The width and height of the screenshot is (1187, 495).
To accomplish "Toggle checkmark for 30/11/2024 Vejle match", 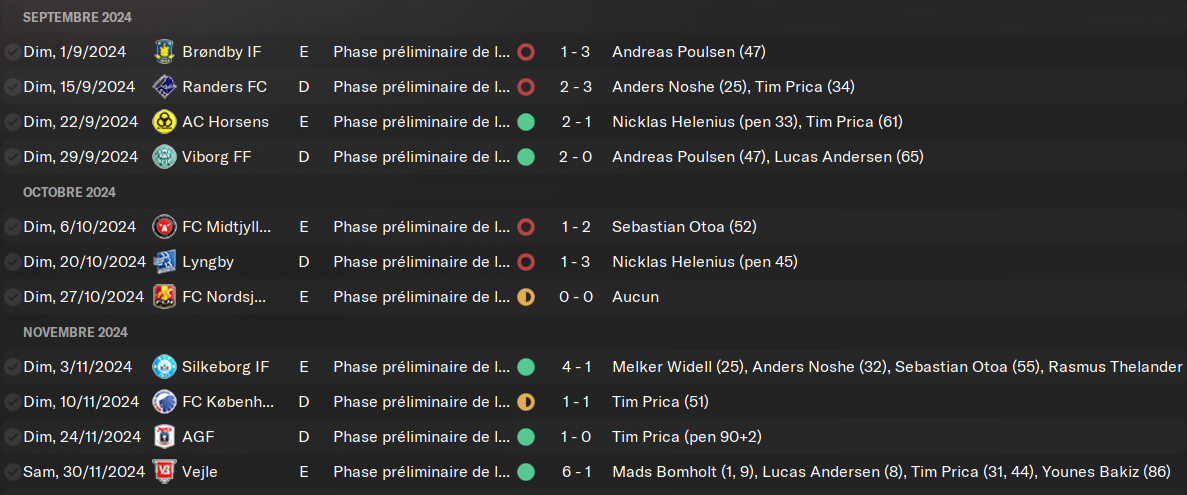I will click(x=12, y=472).
